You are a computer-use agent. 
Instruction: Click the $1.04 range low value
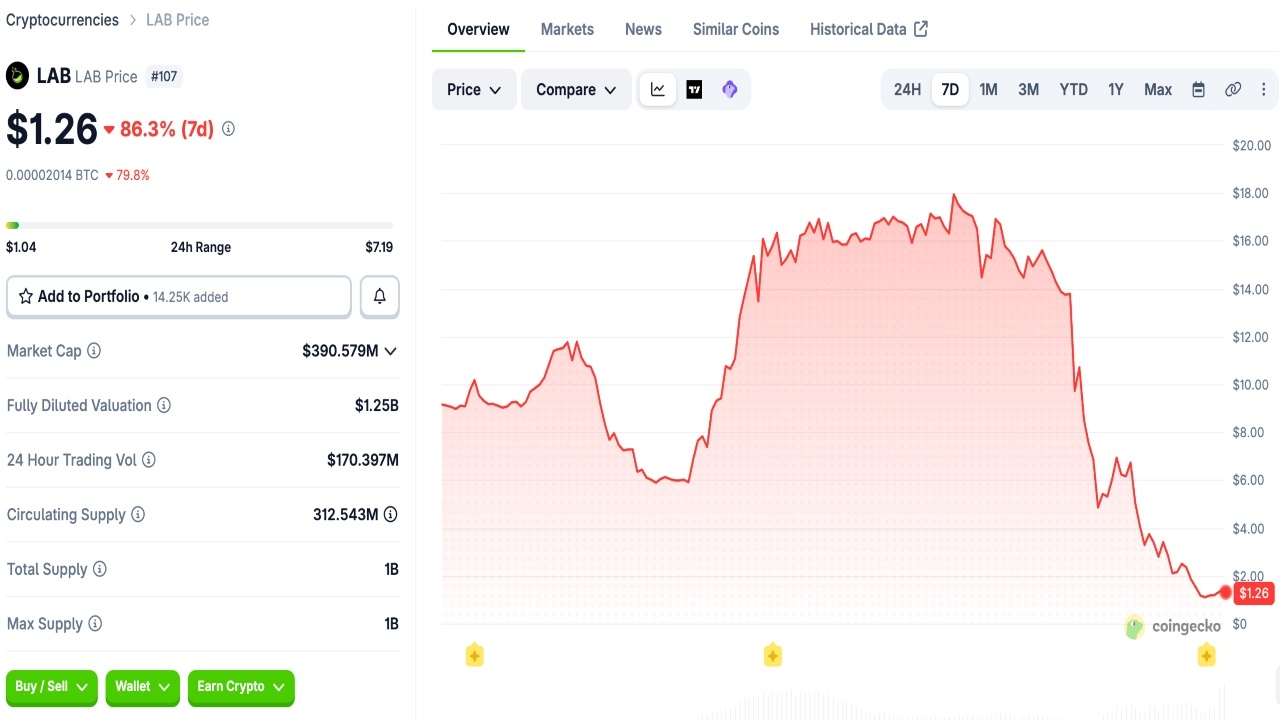[21, 247]
